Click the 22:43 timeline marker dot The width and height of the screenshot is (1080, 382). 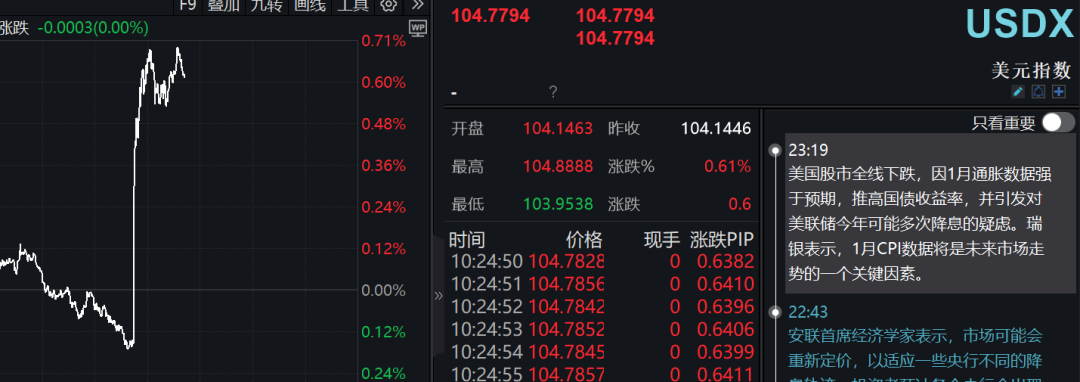(x=776, y=312)
